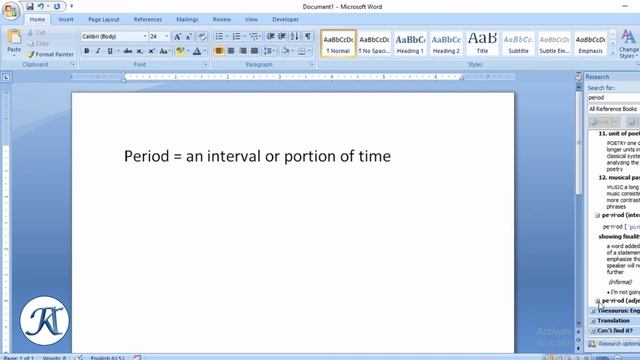This screenshot has height=360, width=640.
Task: Increase the paragraph indent
Action: coord(282,36)
